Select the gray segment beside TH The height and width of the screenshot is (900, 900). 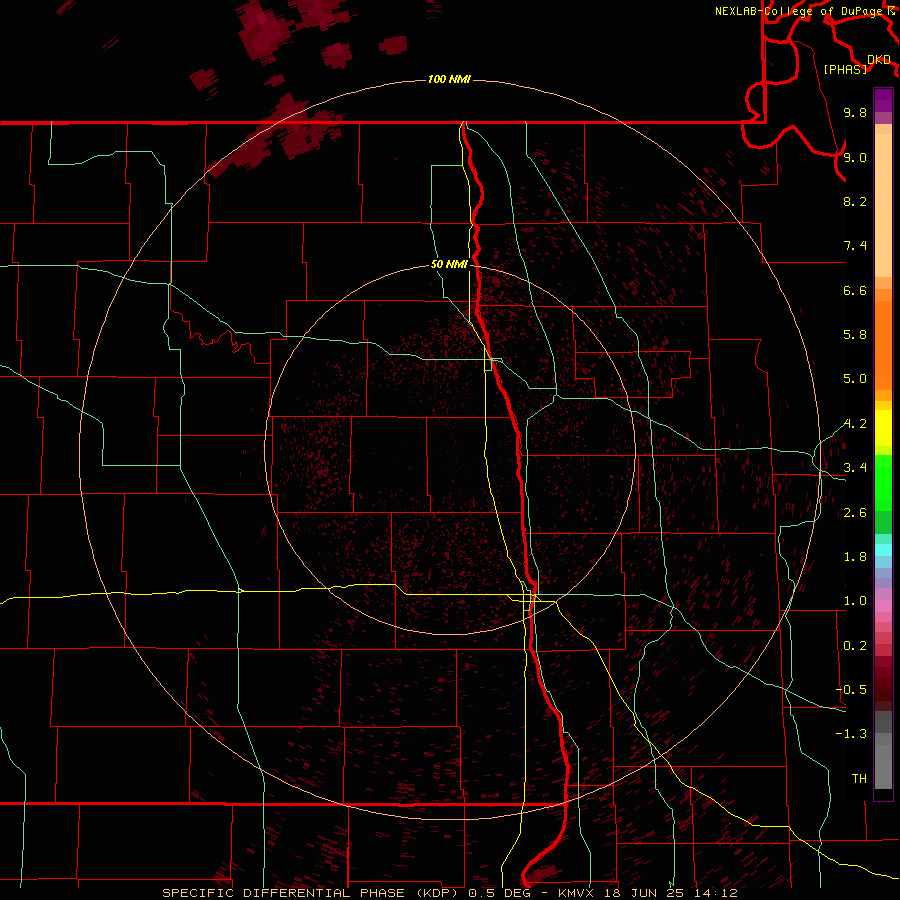(x=883, y=767)
